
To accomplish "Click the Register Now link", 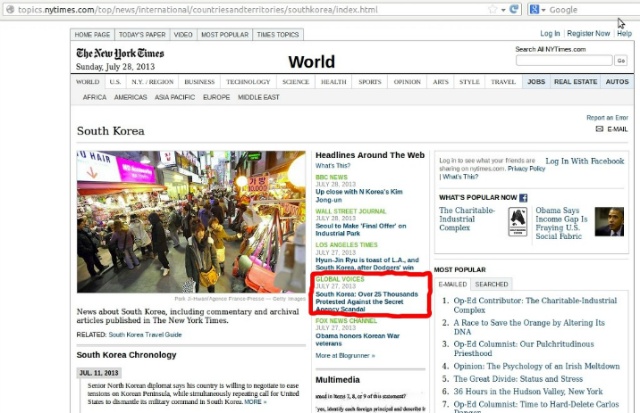I will pyautogui.click(x=588, y=33).
